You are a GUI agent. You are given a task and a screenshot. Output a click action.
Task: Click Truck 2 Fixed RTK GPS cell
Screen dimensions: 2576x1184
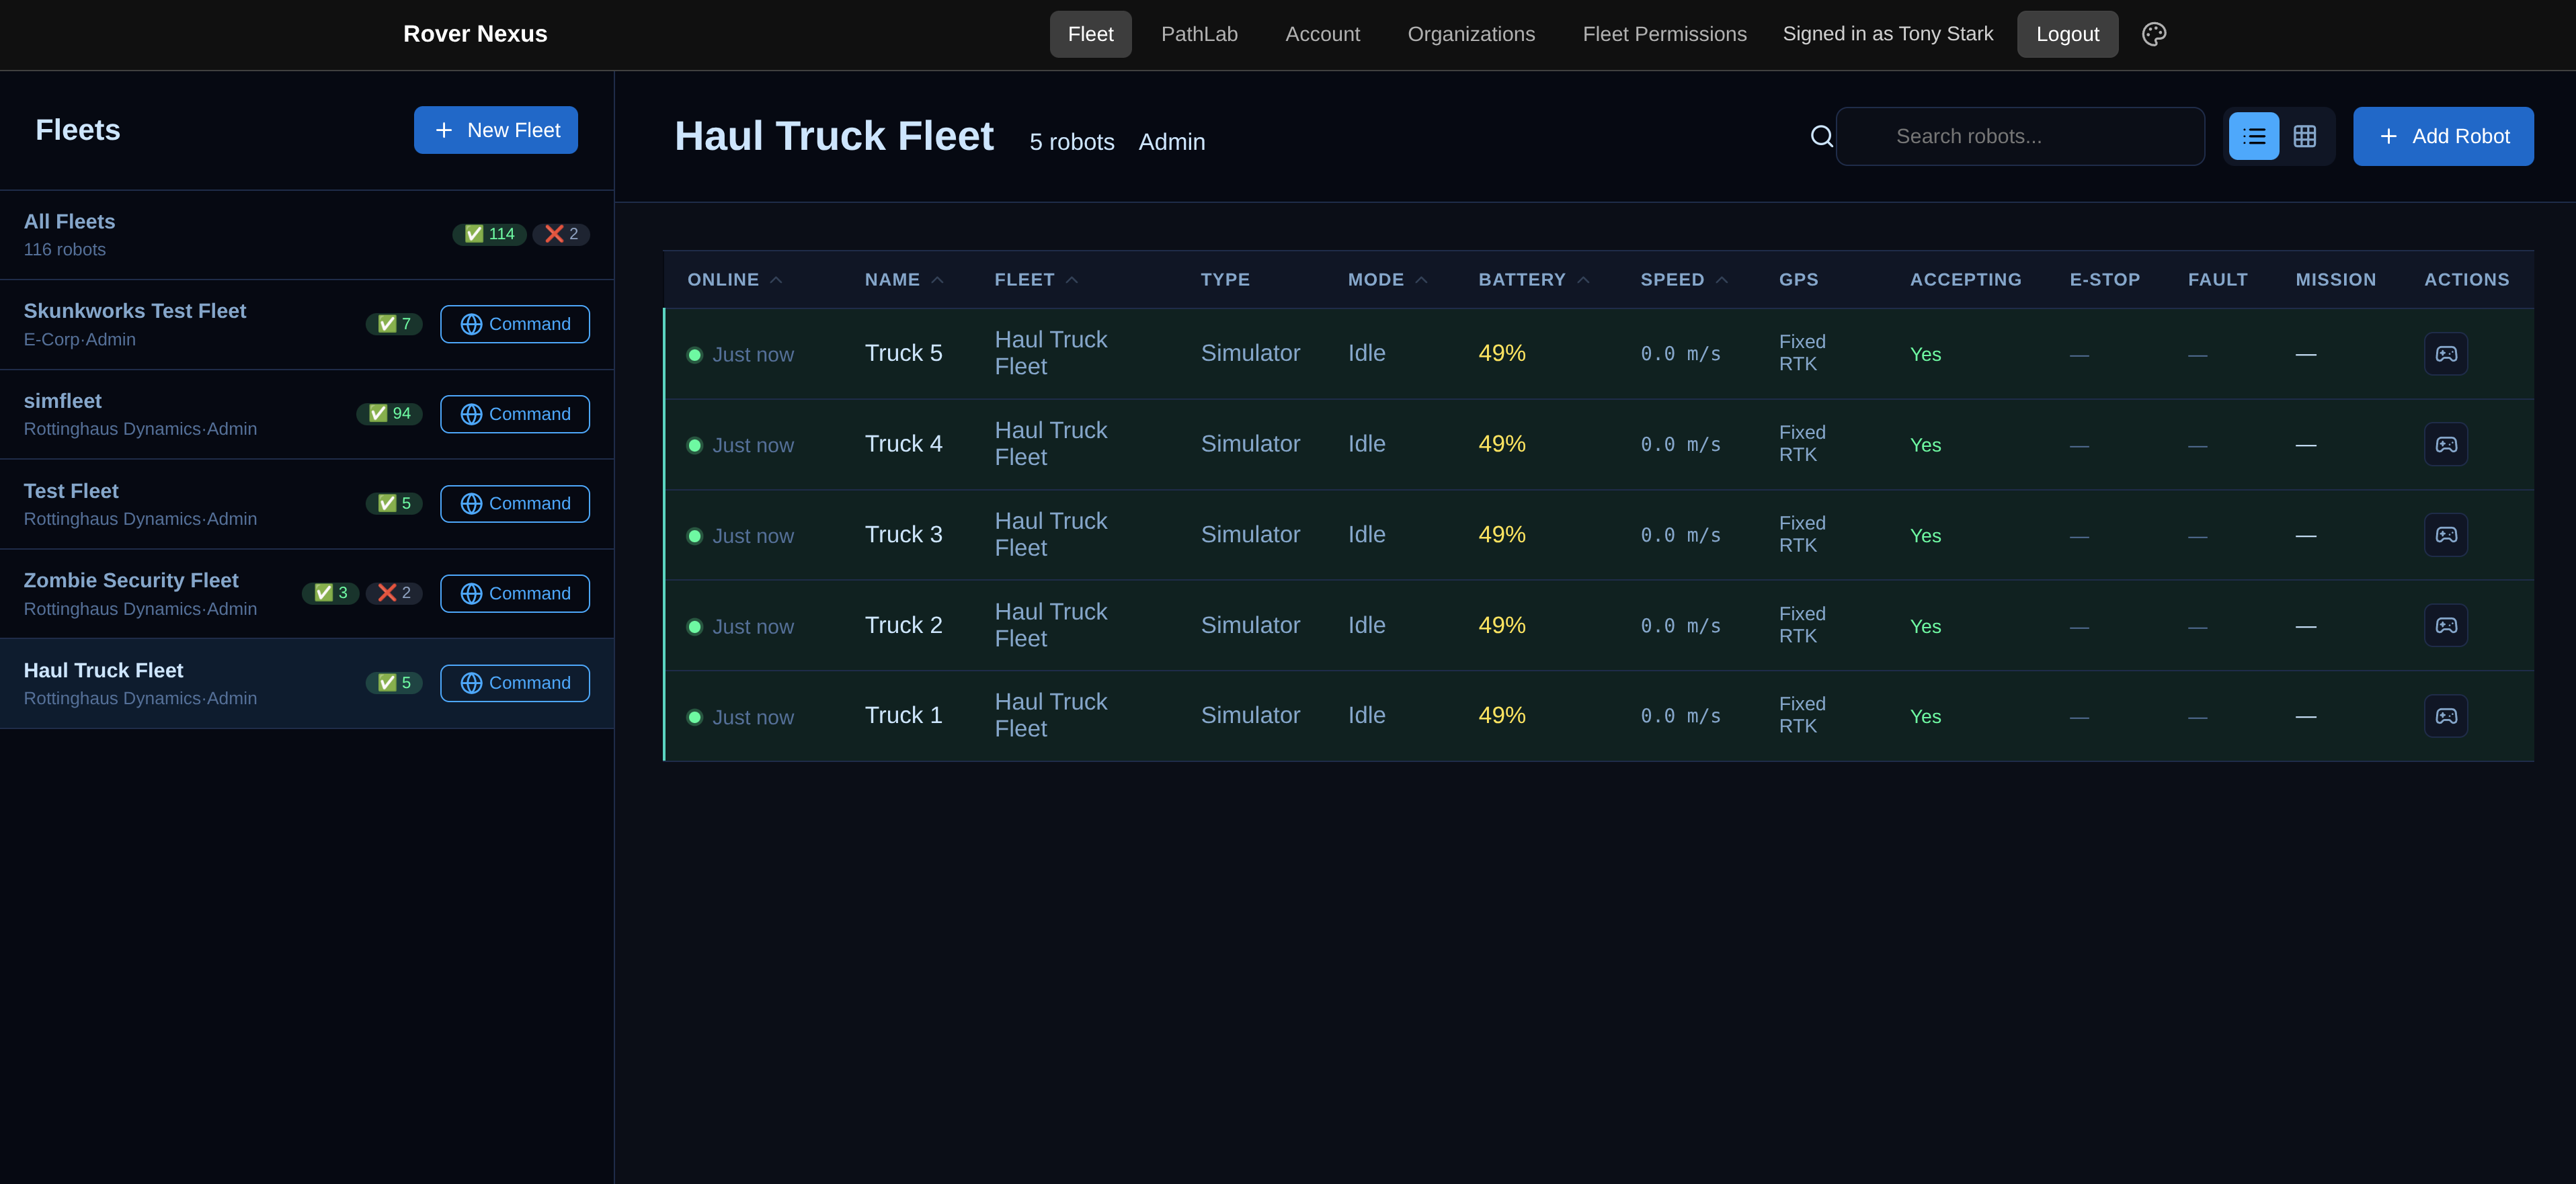click(1802, 625)
